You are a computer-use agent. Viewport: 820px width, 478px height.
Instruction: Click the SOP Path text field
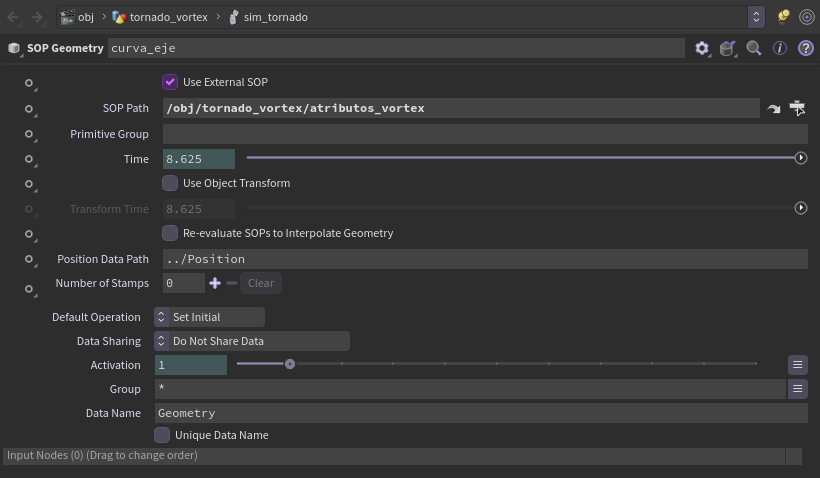coord(461,108)
